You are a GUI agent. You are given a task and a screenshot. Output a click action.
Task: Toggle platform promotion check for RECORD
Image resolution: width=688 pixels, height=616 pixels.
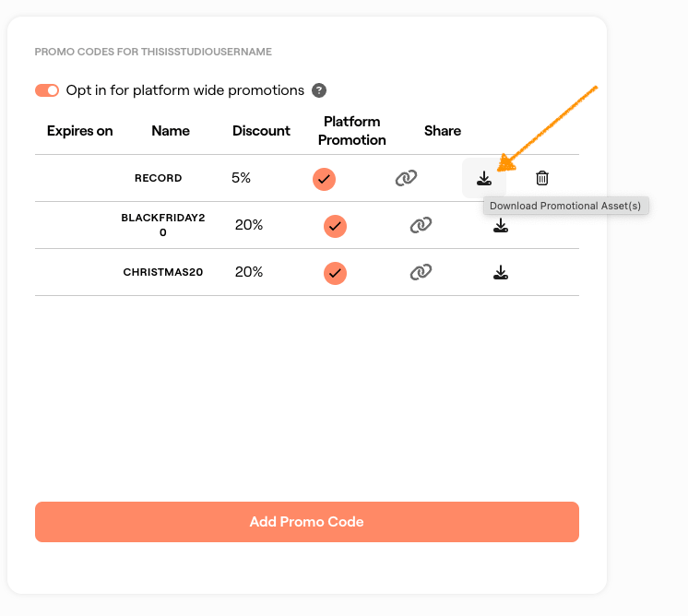323,178
